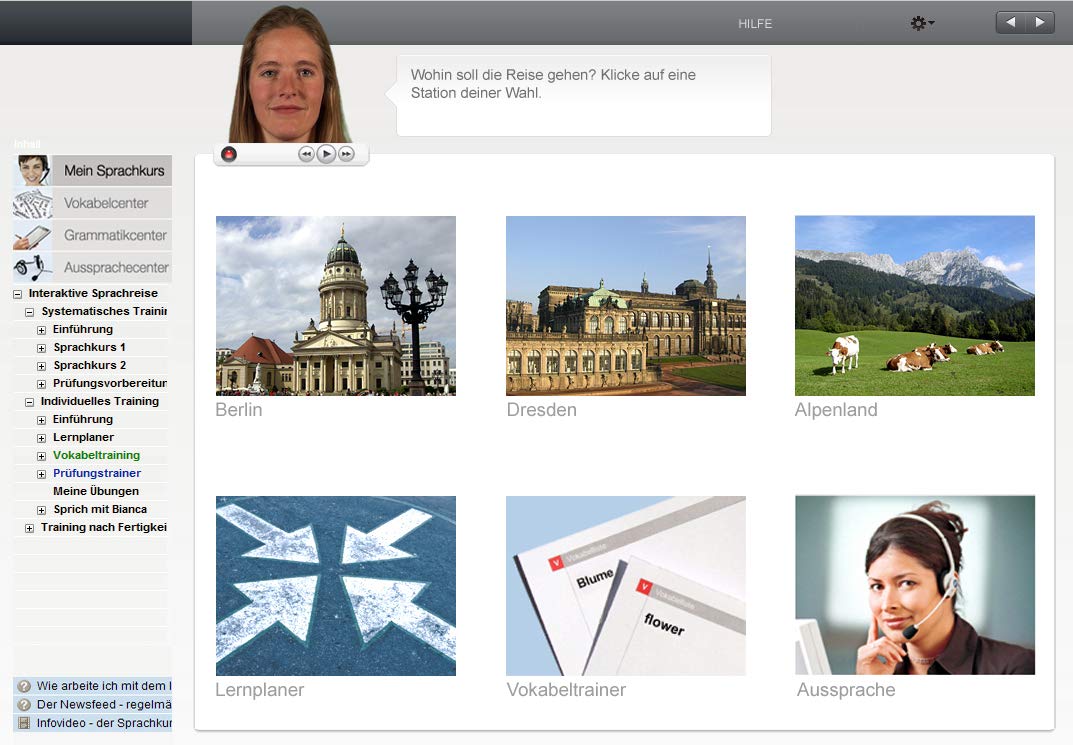Click the Dresden caption link

pos(541,410)
